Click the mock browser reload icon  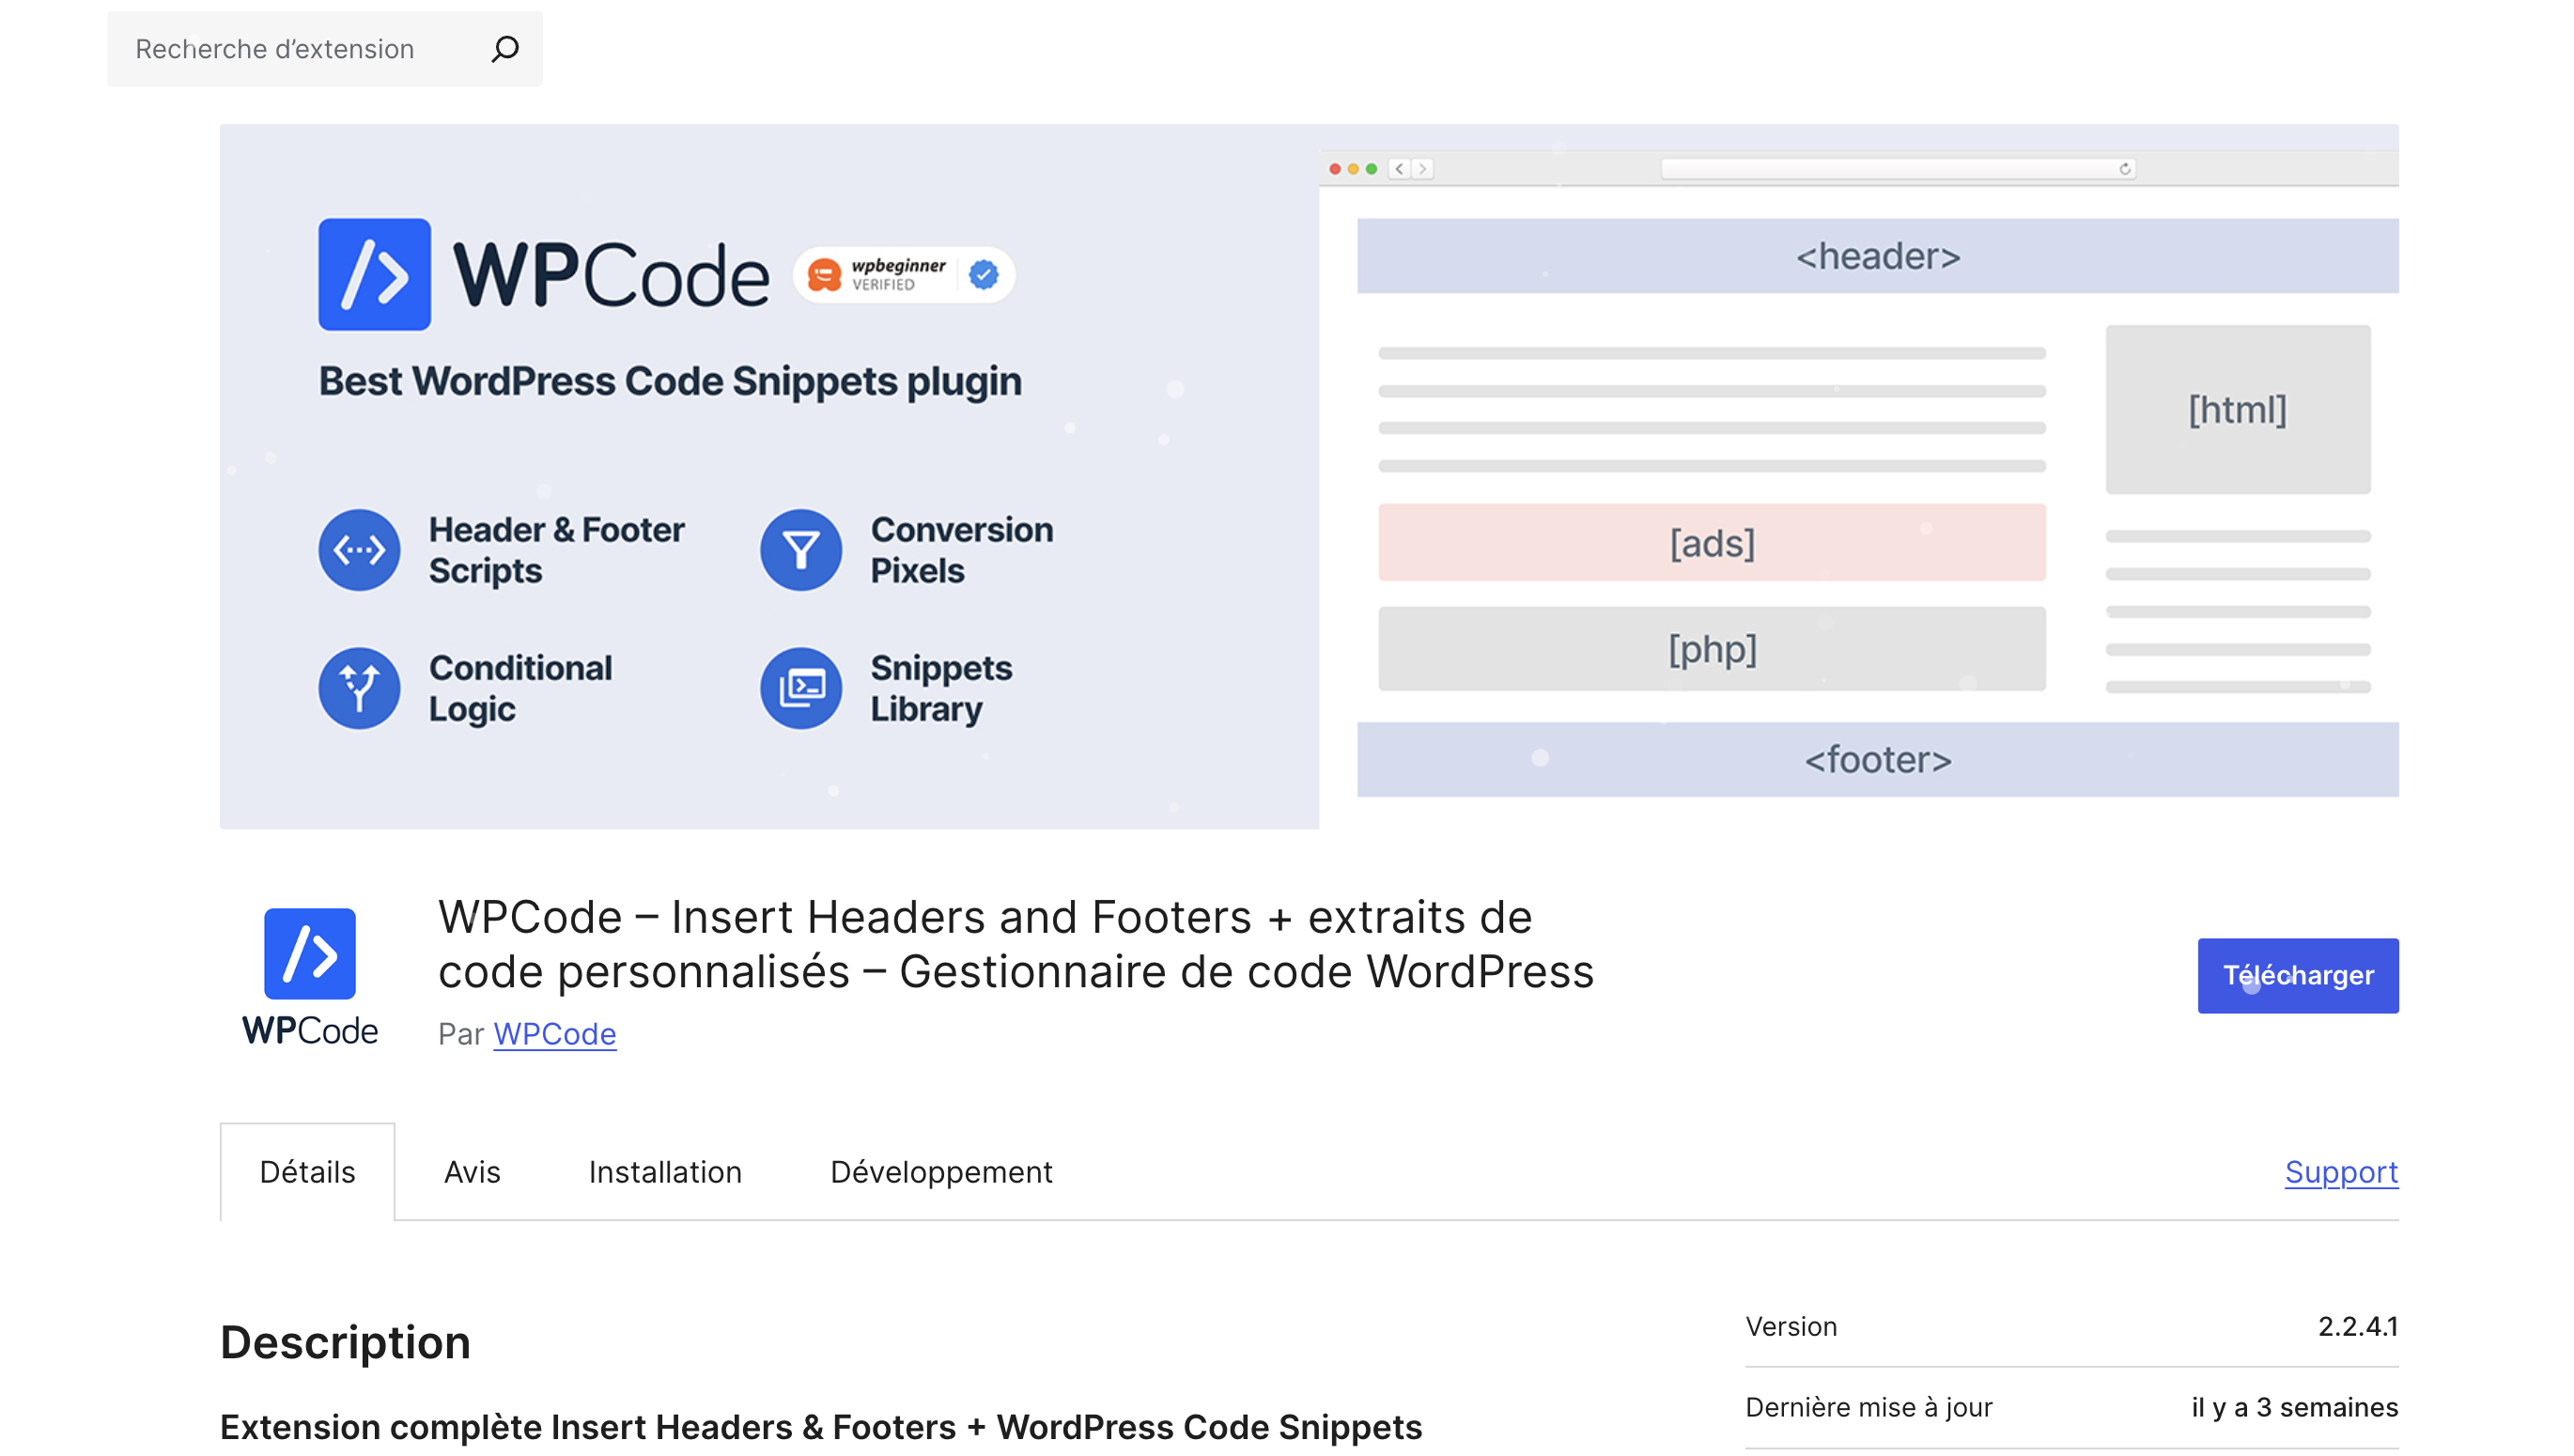tap(2124, 169)
